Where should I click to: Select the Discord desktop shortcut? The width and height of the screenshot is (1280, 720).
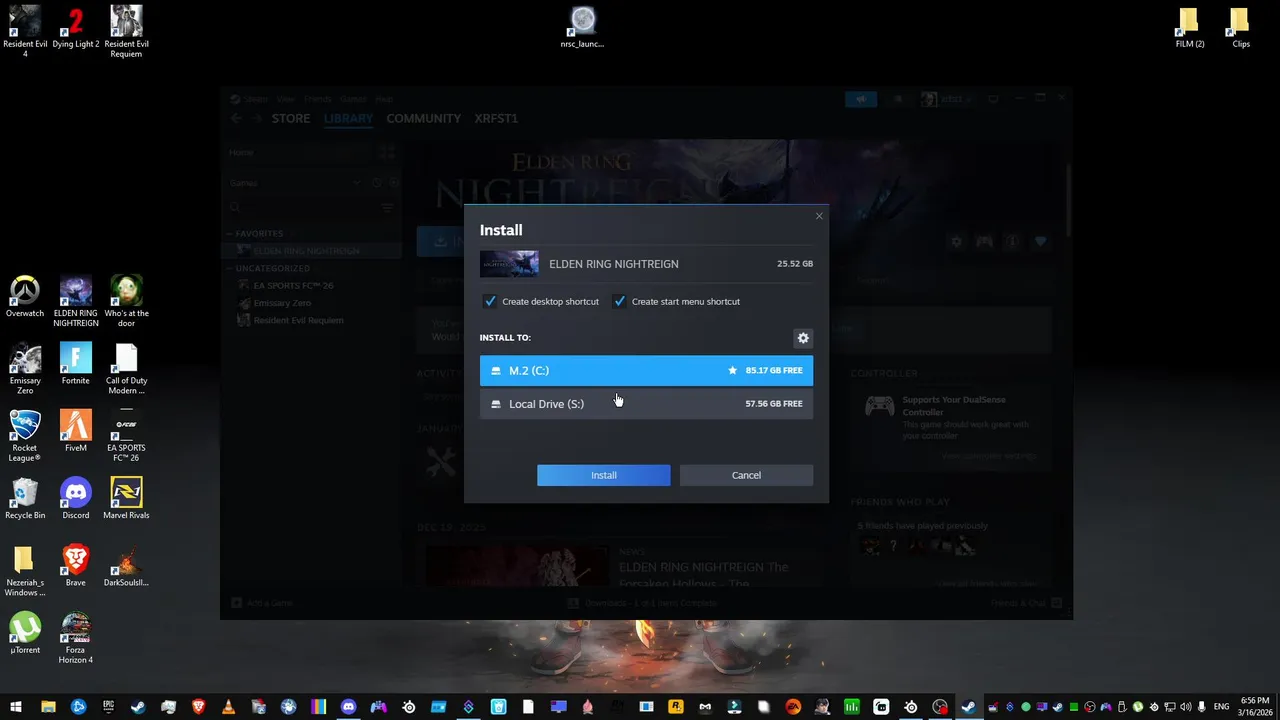pyautogui.click(x=76, y=498)
